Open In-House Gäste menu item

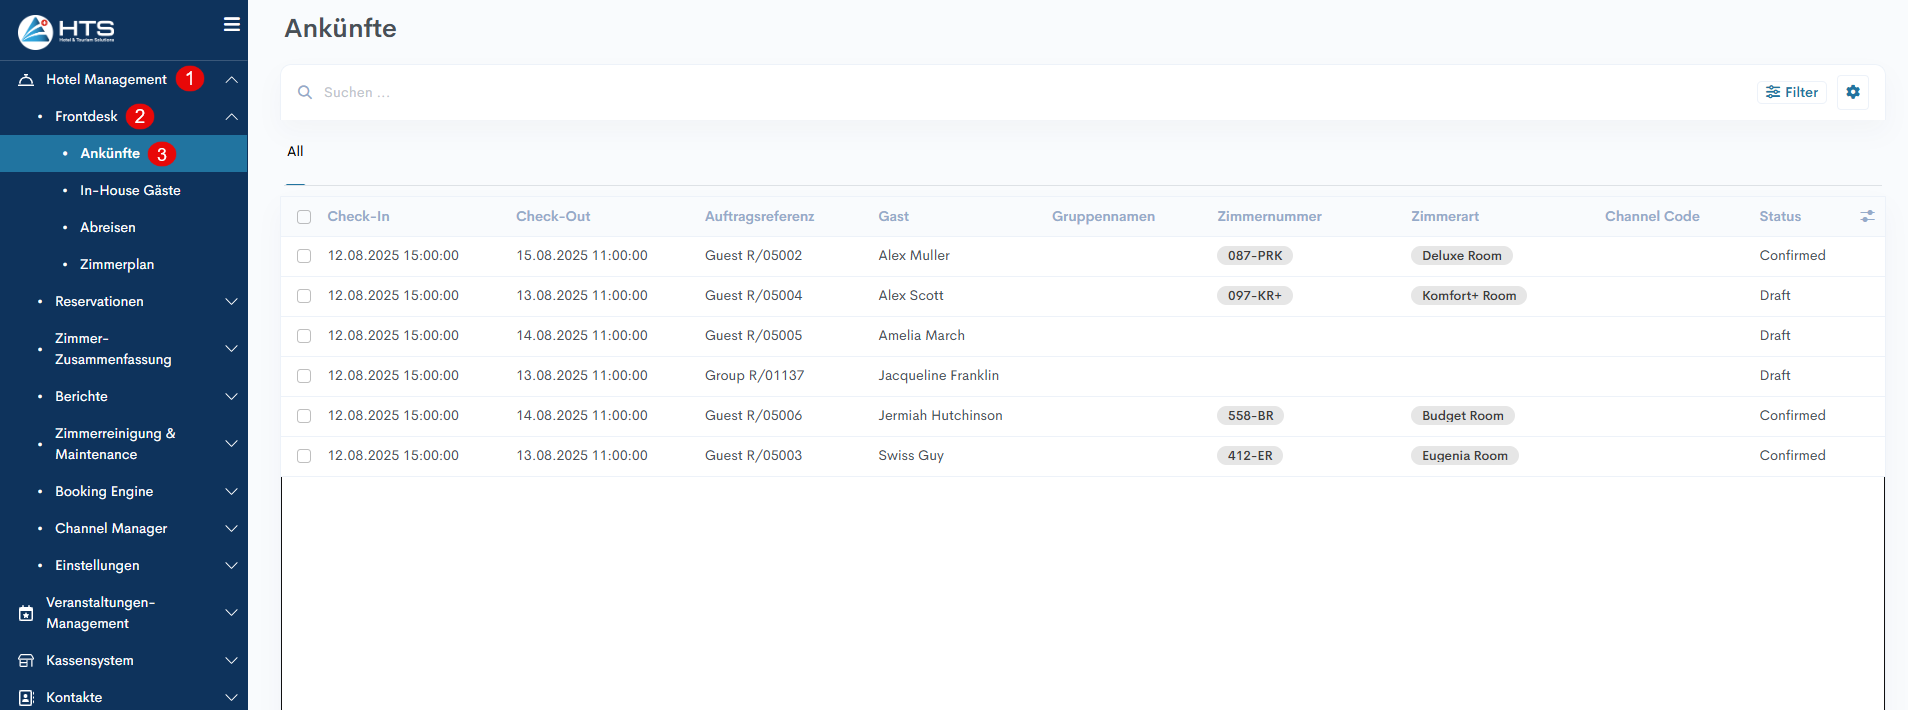click(130, 190)
